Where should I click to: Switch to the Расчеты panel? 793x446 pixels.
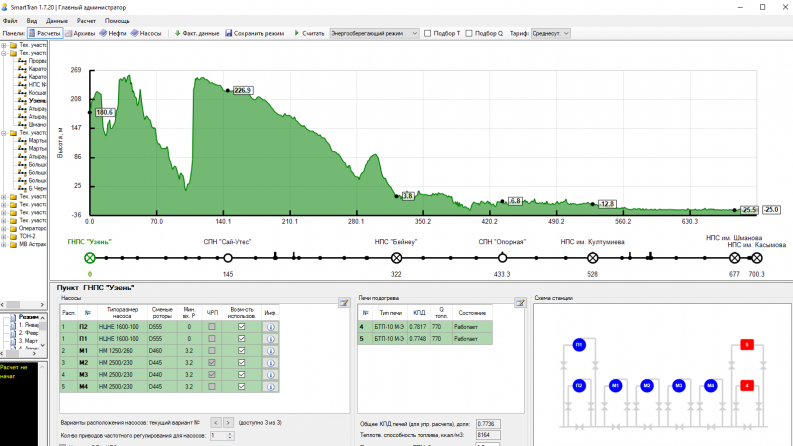[x=44, y=33]
